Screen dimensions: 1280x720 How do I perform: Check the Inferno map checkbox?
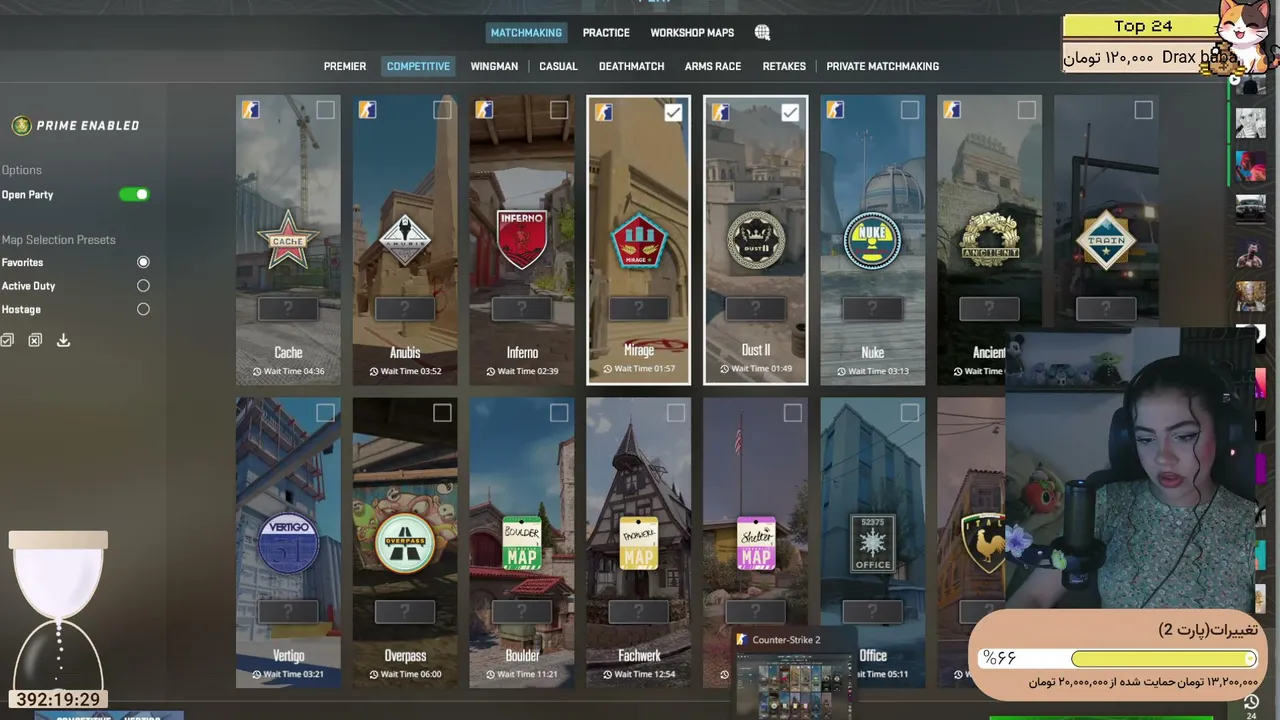coord(559,110)
